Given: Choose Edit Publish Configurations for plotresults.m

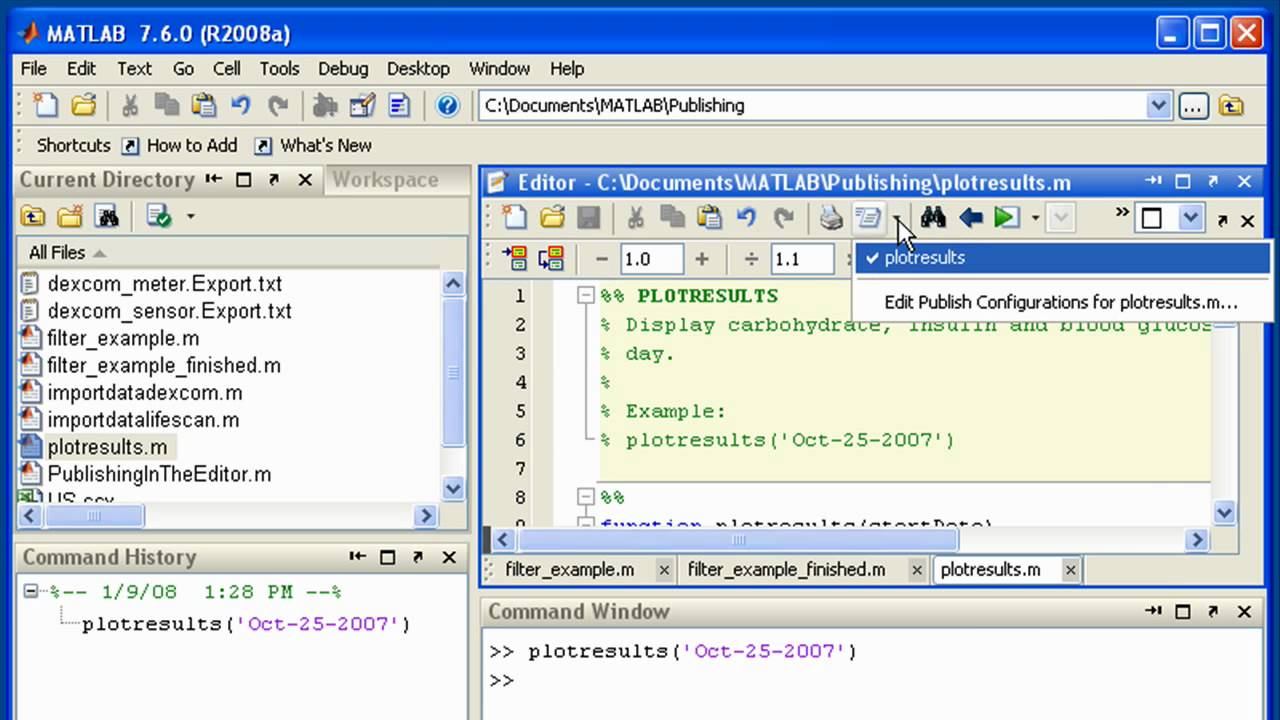Looking at the screenshot, I should tap(1062, 302).
